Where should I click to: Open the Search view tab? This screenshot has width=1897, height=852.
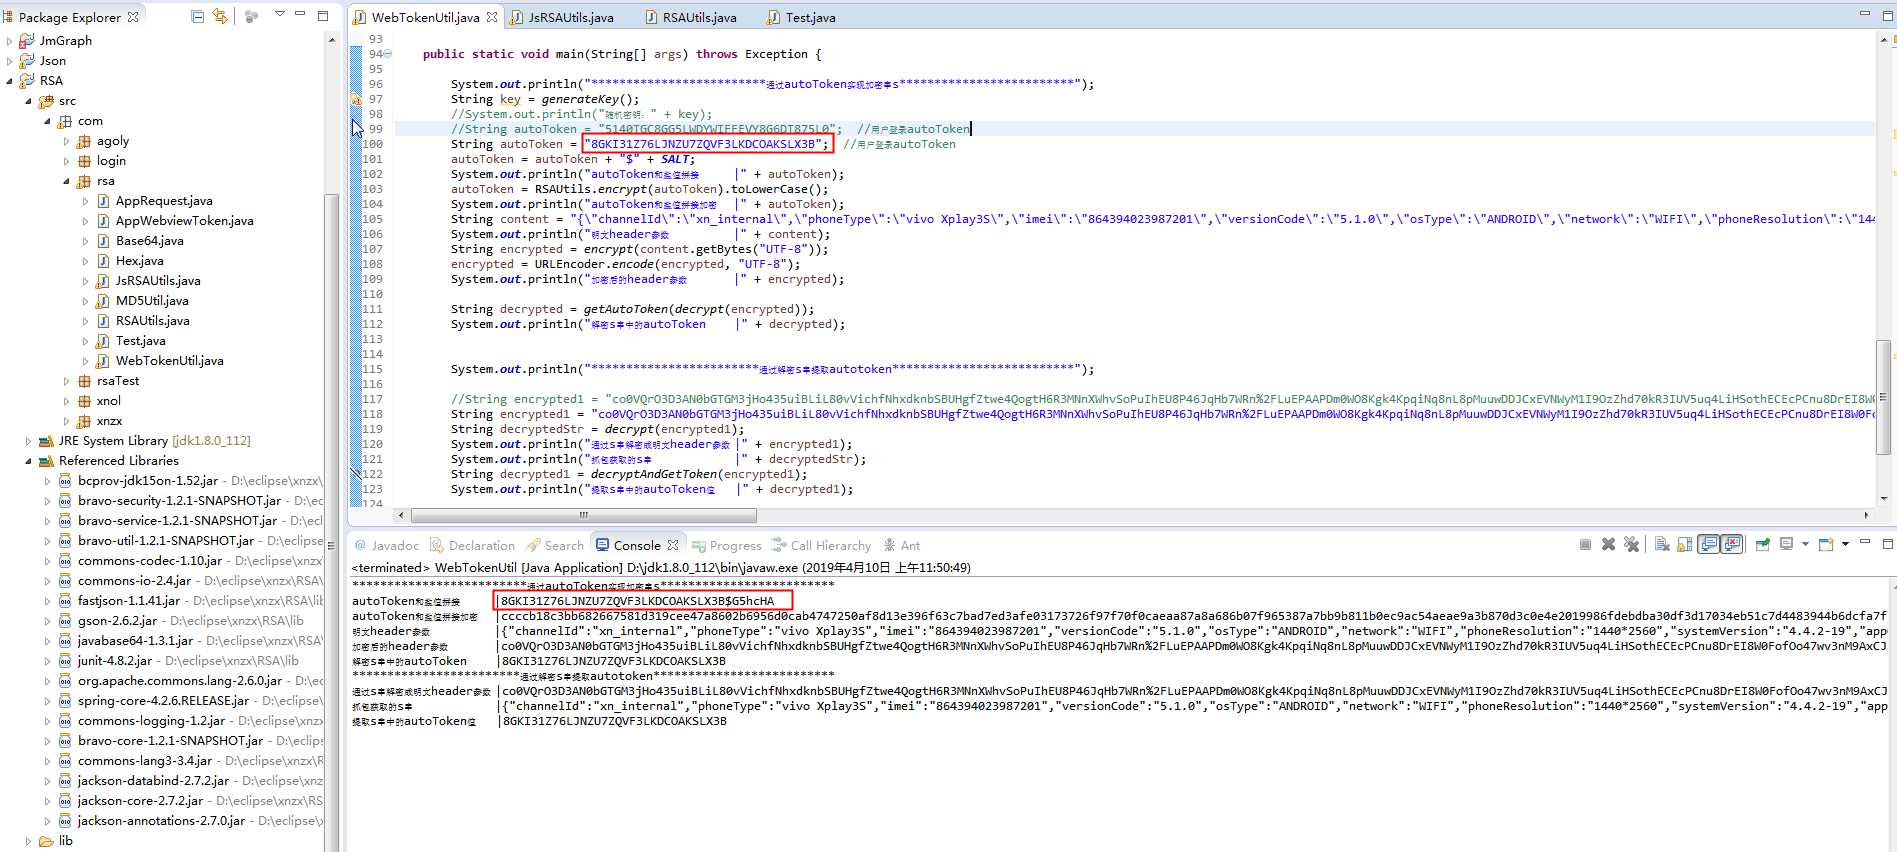[555, 545]
